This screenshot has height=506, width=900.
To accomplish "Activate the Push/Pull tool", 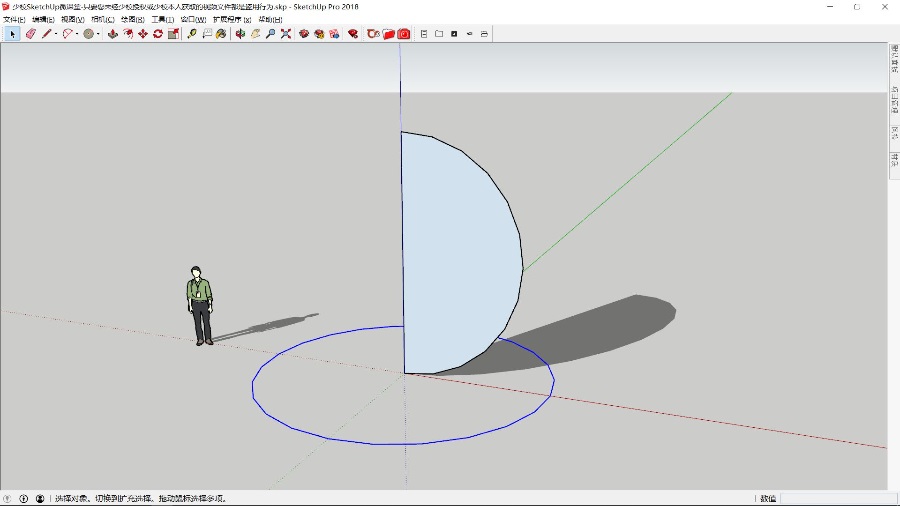I will point(113,33).
